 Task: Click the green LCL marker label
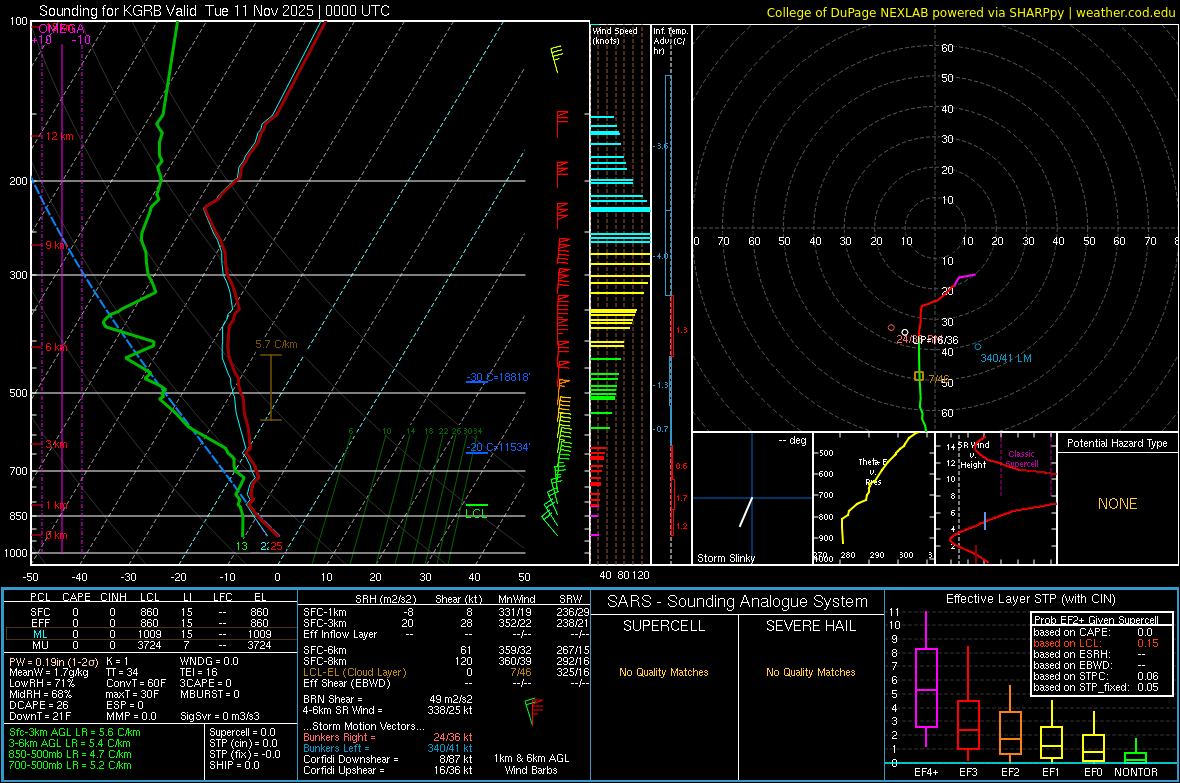(476, 513)
